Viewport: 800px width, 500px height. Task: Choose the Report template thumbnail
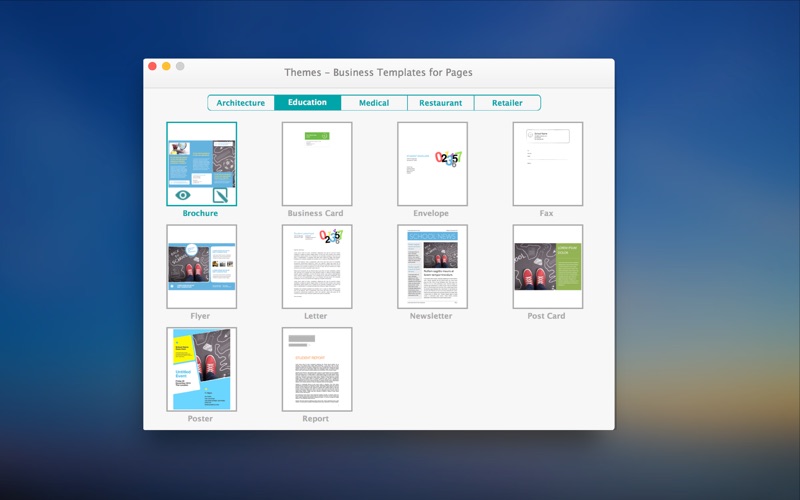coord(317,369)
